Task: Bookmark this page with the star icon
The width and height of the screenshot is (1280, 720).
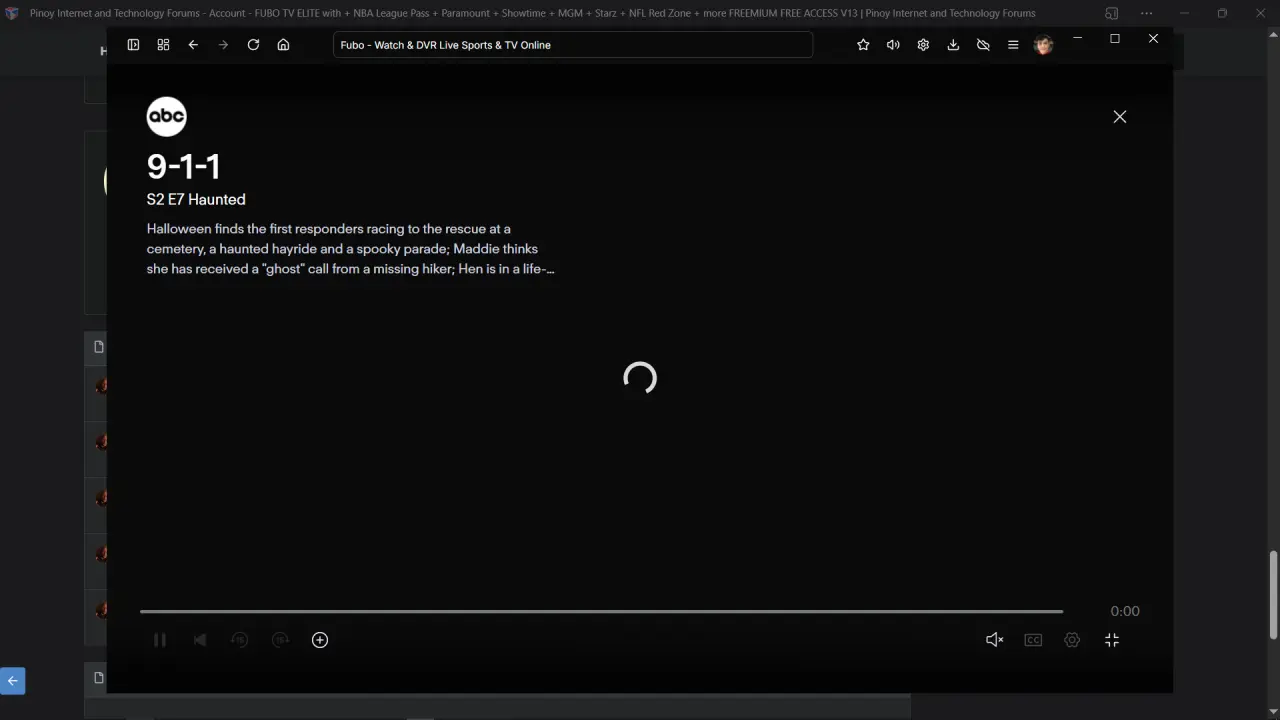Action: (863, 45)
